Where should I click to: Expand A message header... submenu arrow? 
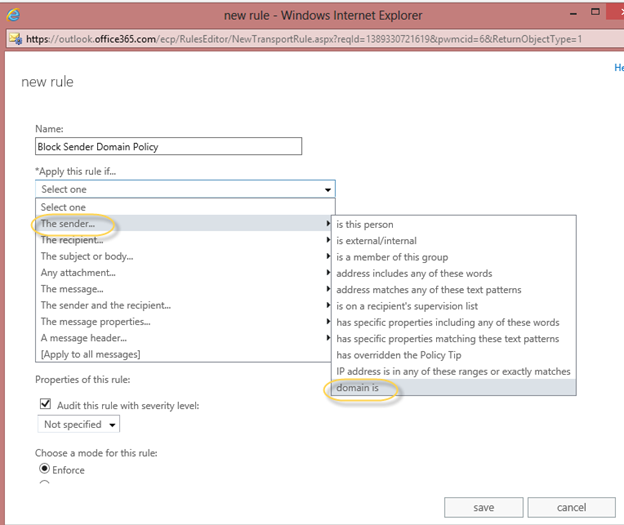click(328, 338)
